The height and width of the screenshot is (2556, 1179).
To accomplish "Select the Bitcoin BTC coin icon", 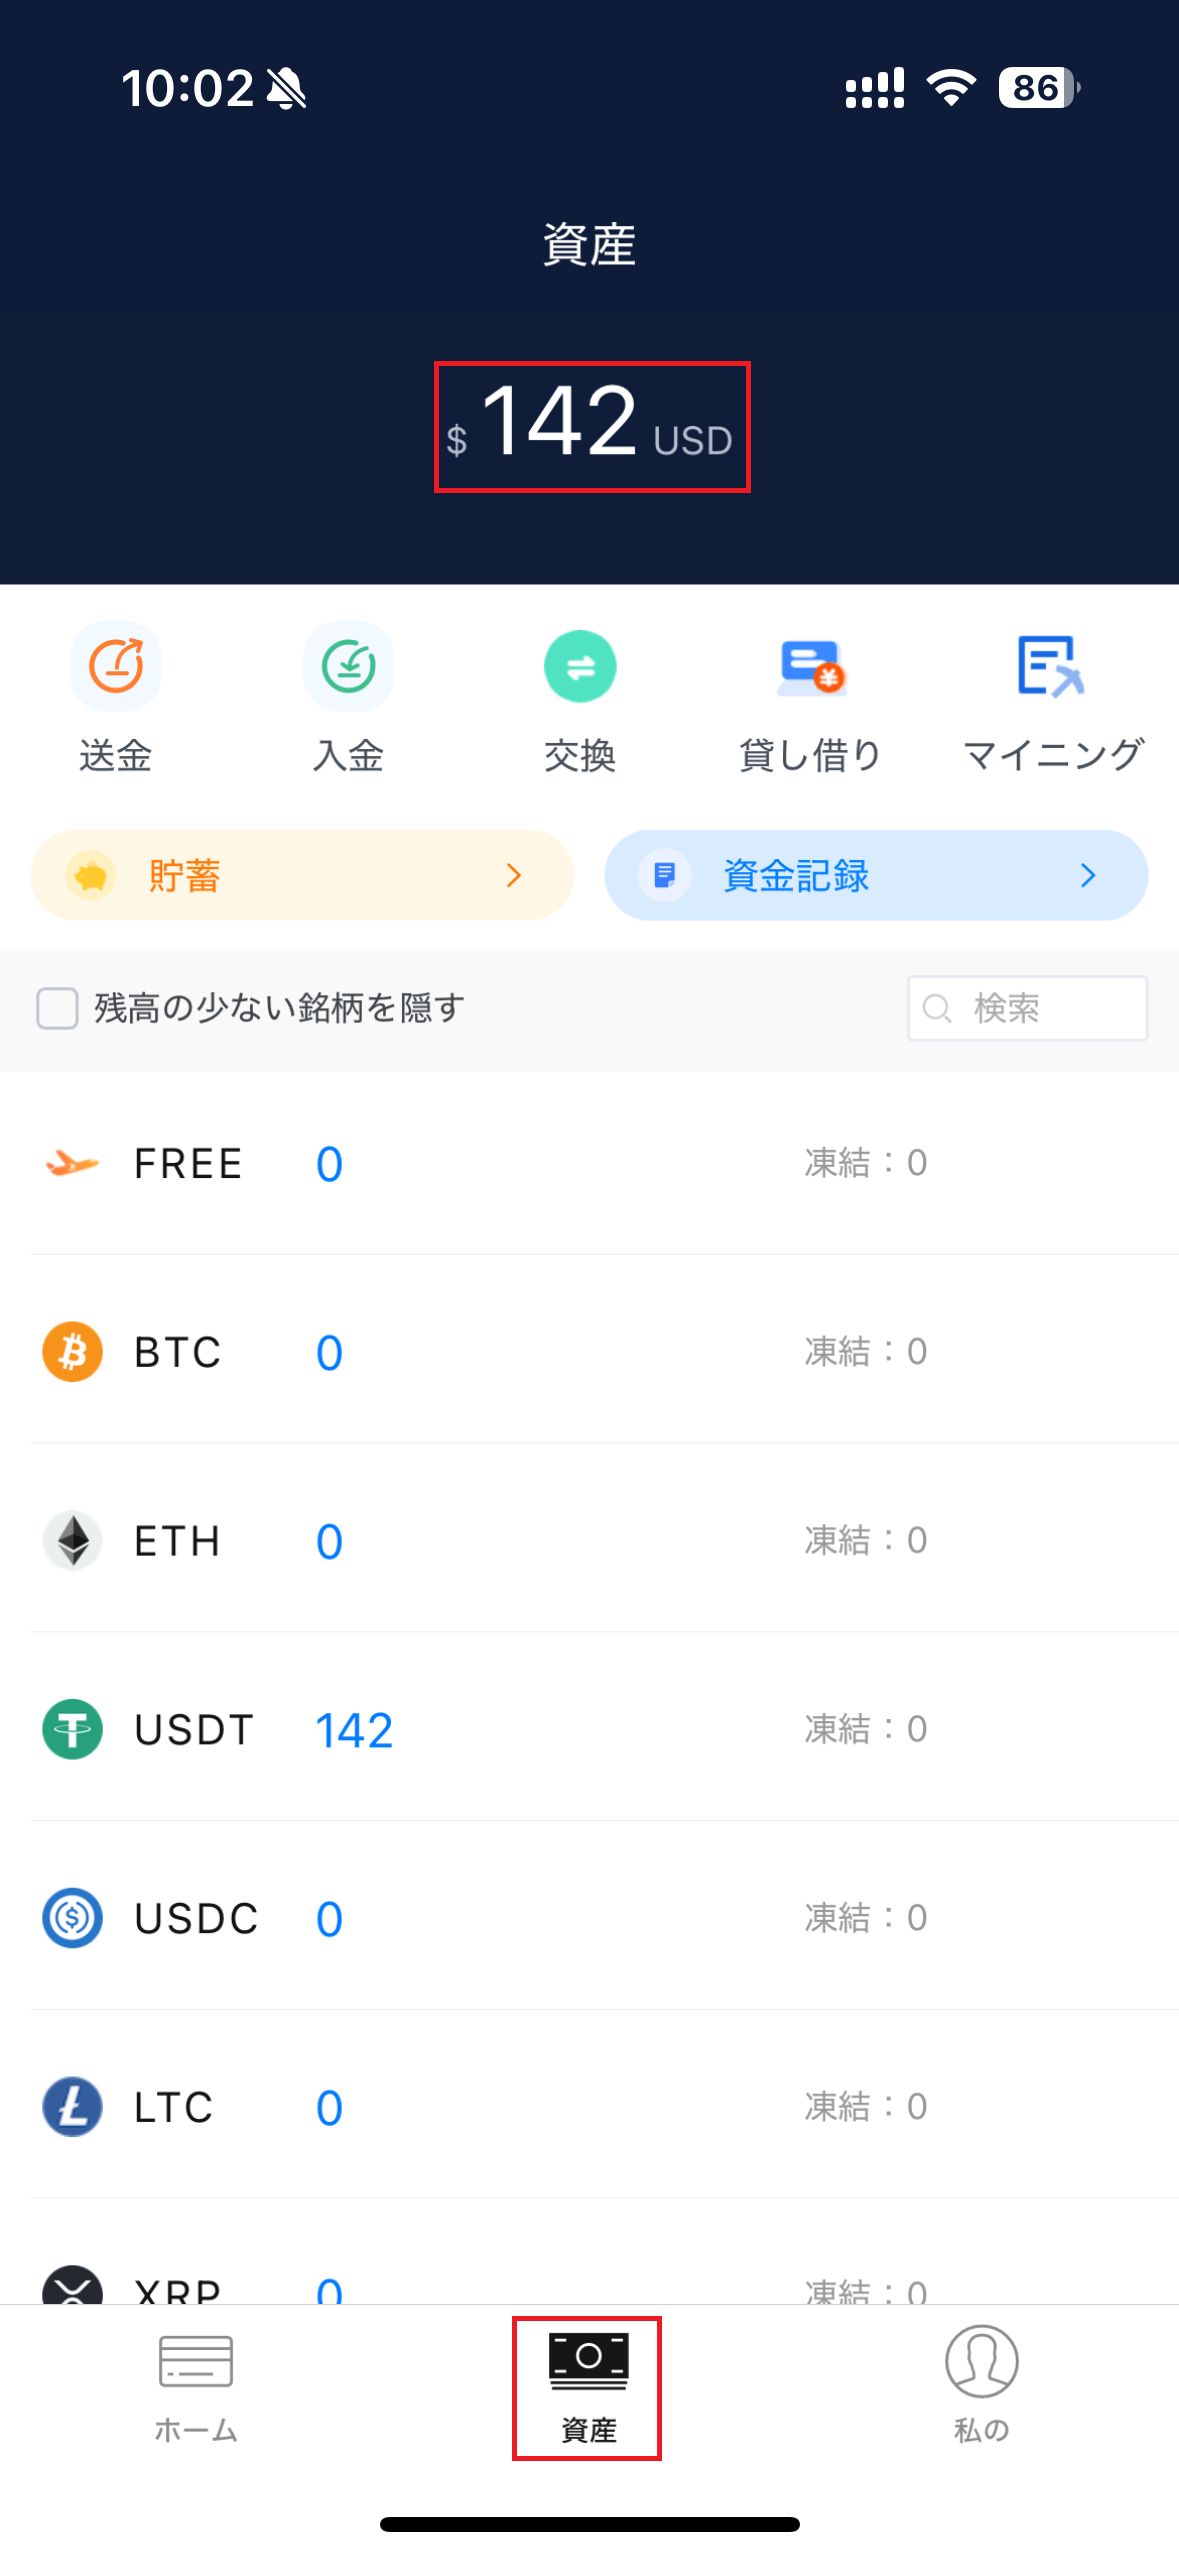I will click(72, 1352).
